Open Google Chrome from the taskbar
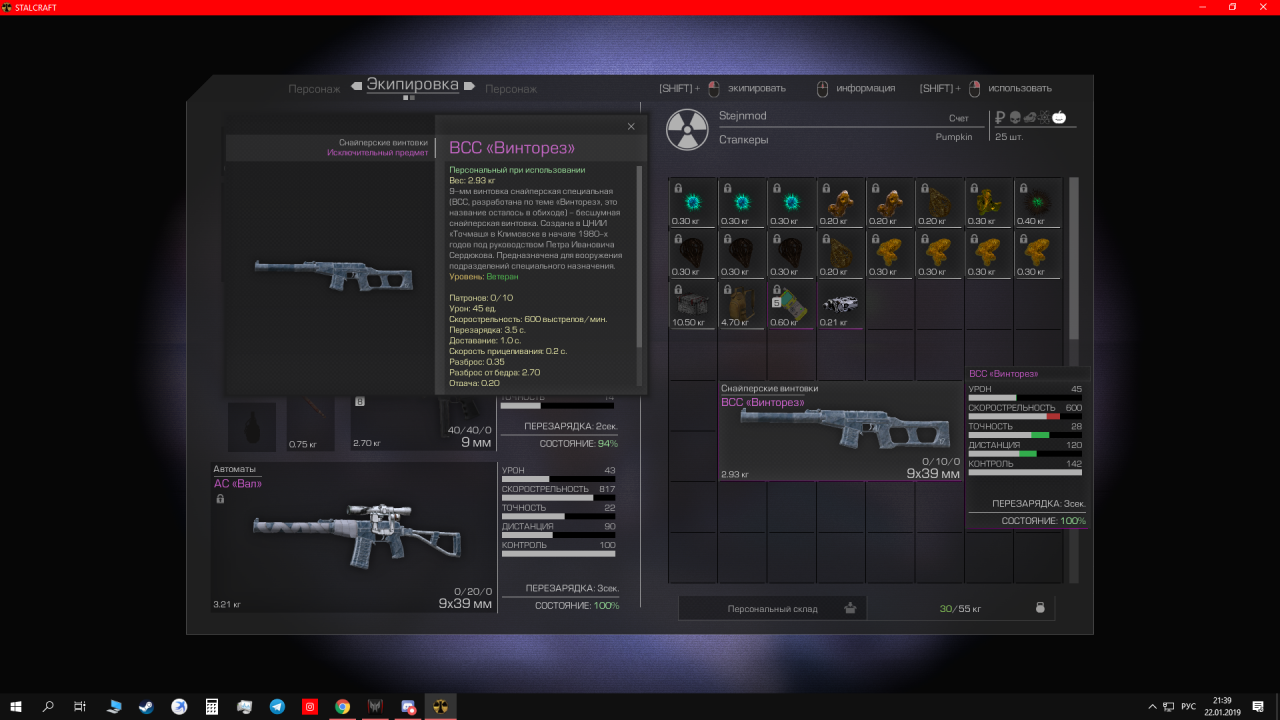This screenshot has width=1280, height=720. tap(342, 706)
